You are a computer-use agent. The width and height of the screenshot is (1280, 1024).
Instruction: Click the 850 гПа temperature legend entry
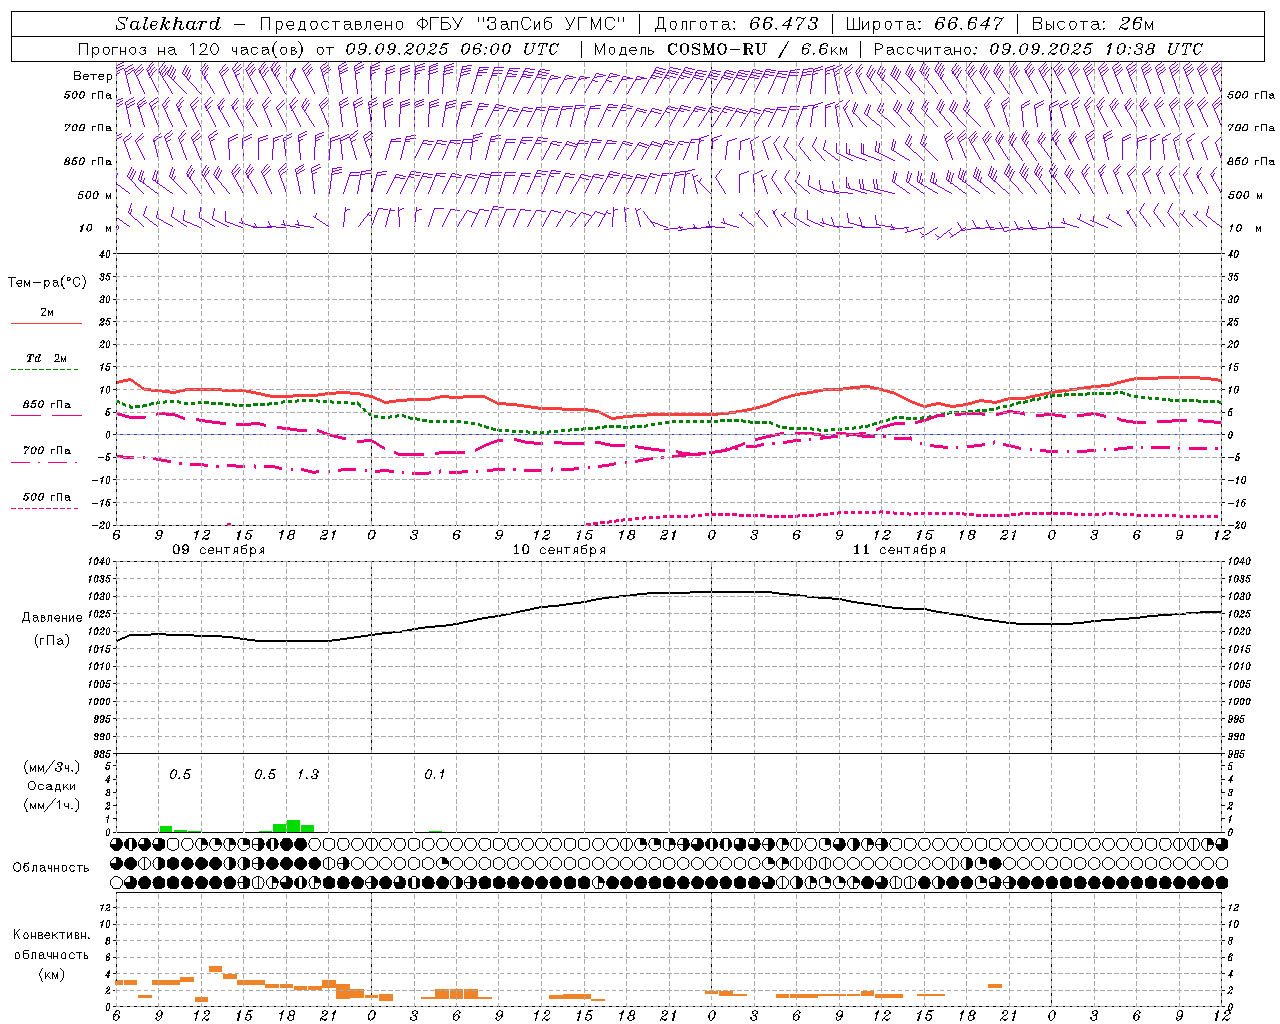tap(46, 405)
